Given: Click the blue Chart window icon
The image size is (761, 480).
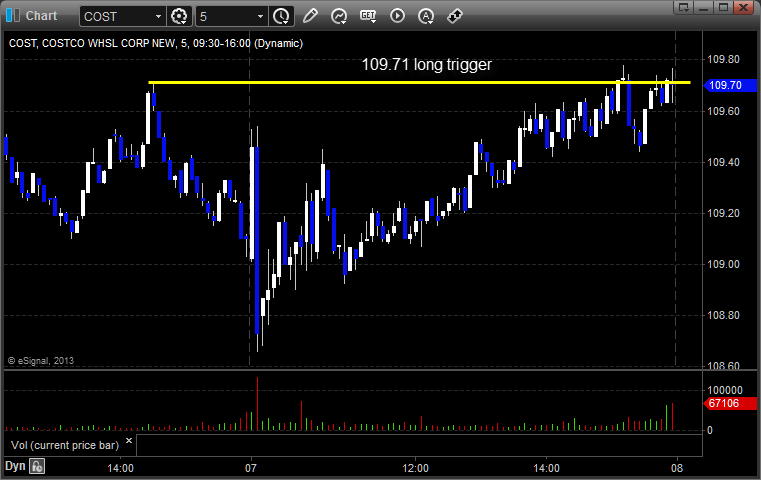Looking at the screenshot, I should point(13,16).
